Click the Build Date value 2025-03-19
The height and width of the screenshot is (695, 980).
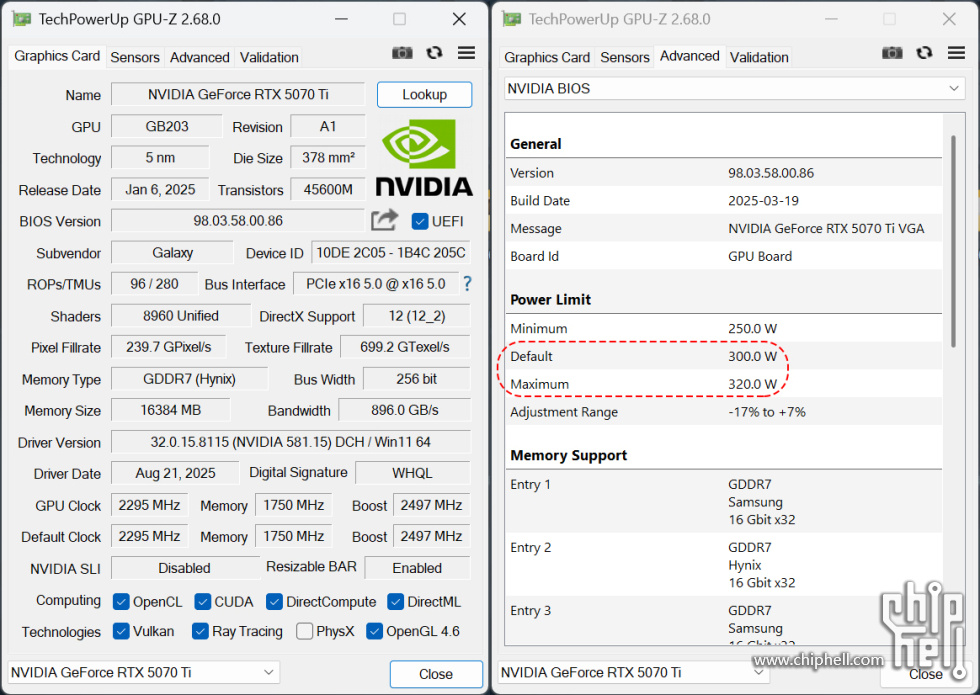coord(763,201)
